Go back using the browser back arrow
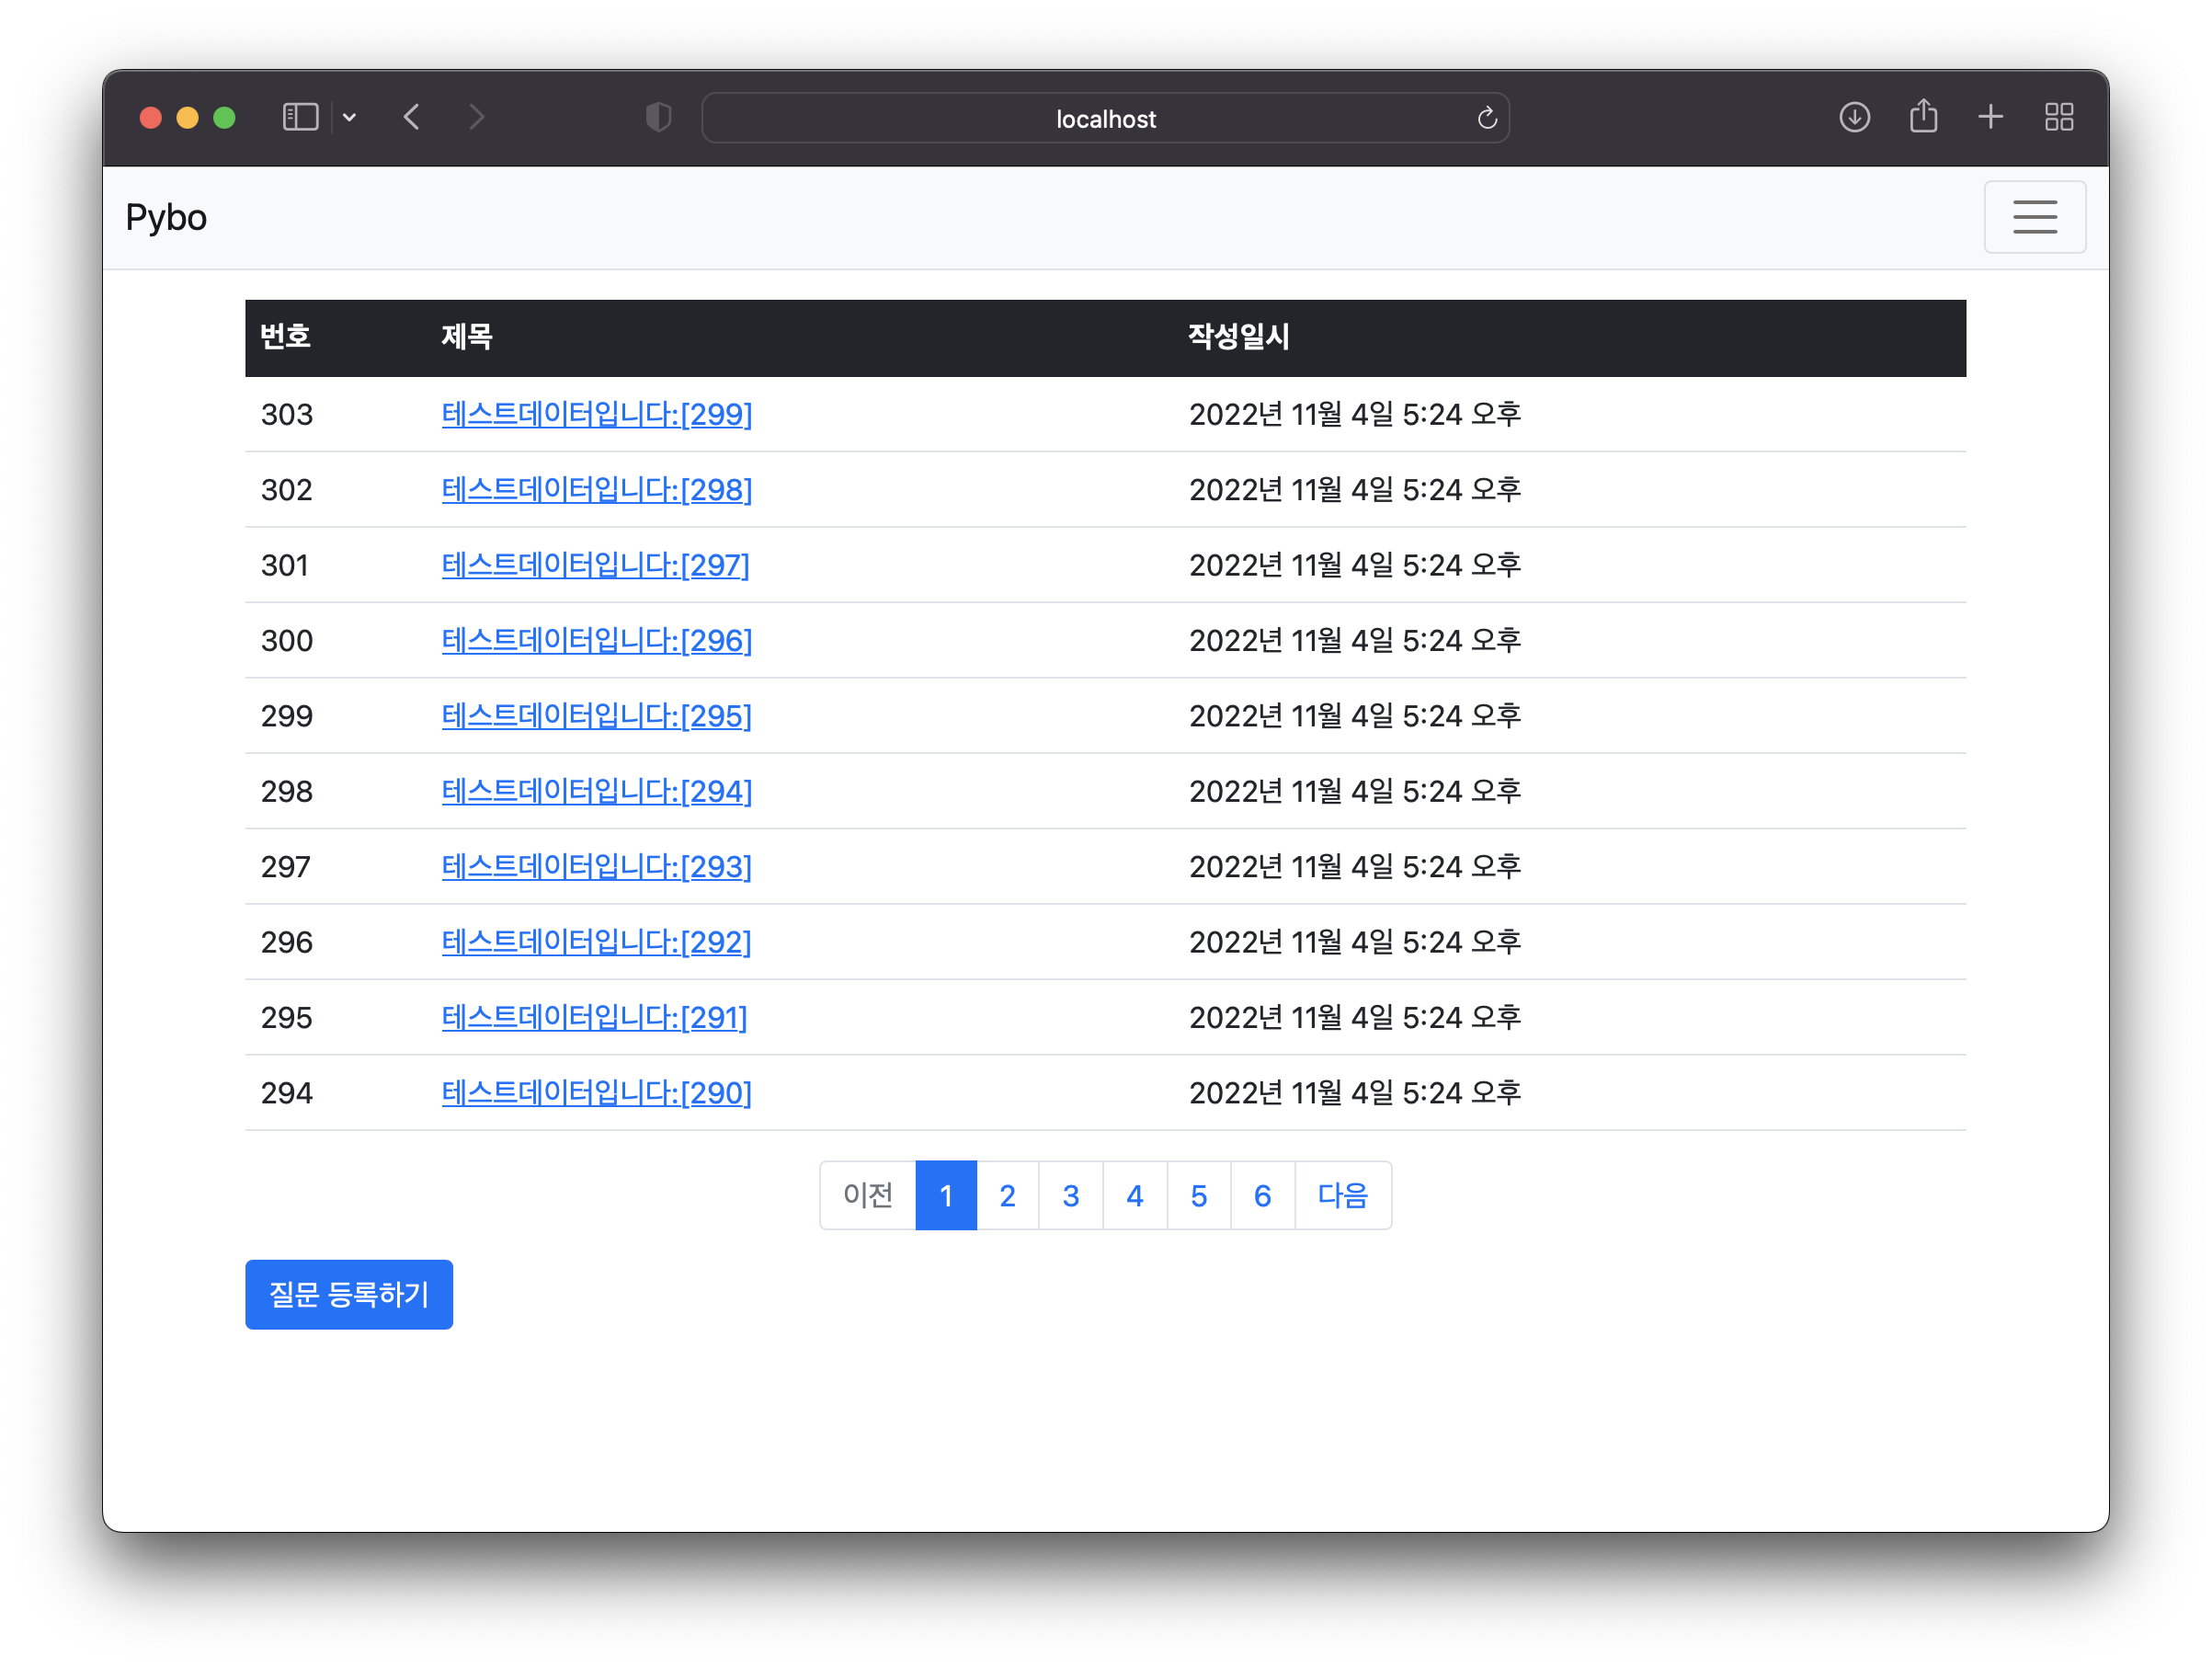Screen dimensions: 2212x1668 coord(412,117)
